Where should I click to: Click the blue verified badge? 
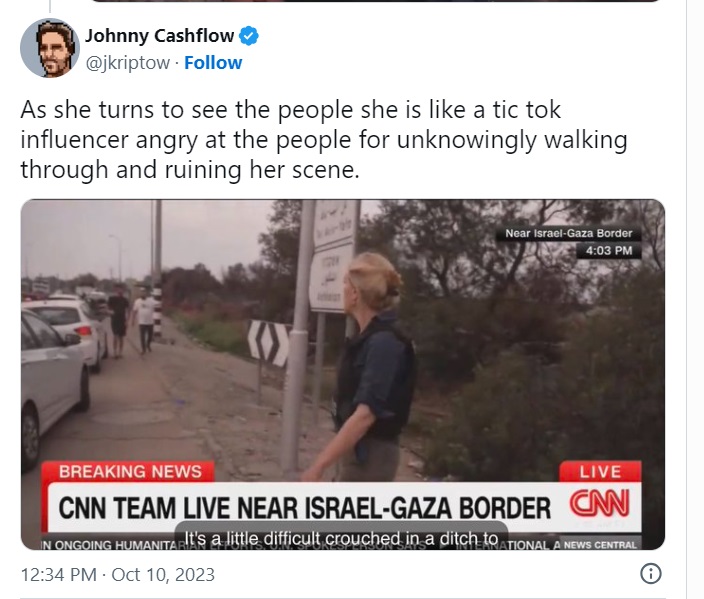249,36
